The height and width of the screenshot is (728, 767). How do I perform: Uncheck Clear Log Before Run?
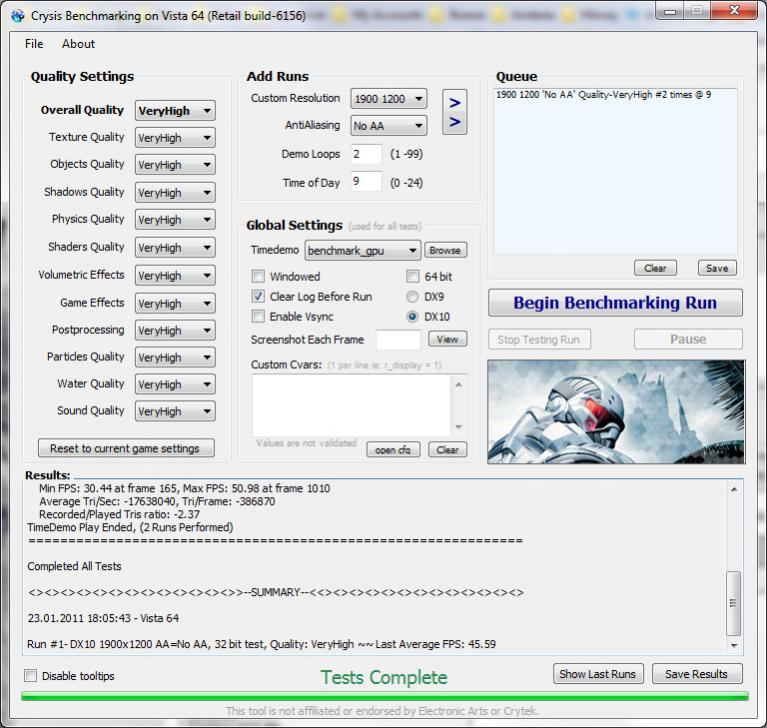258,296
